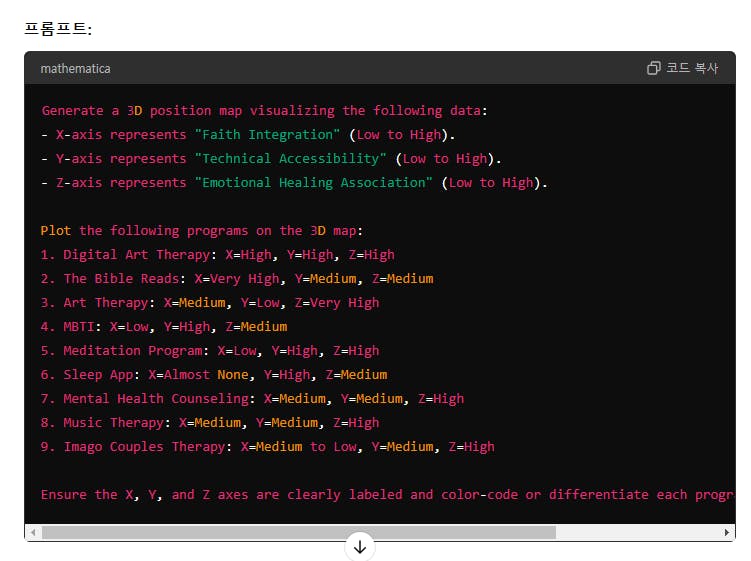Click the '3. Art Therapy' line
This screenshot has height=561, width=751.
tap(210, 302)
